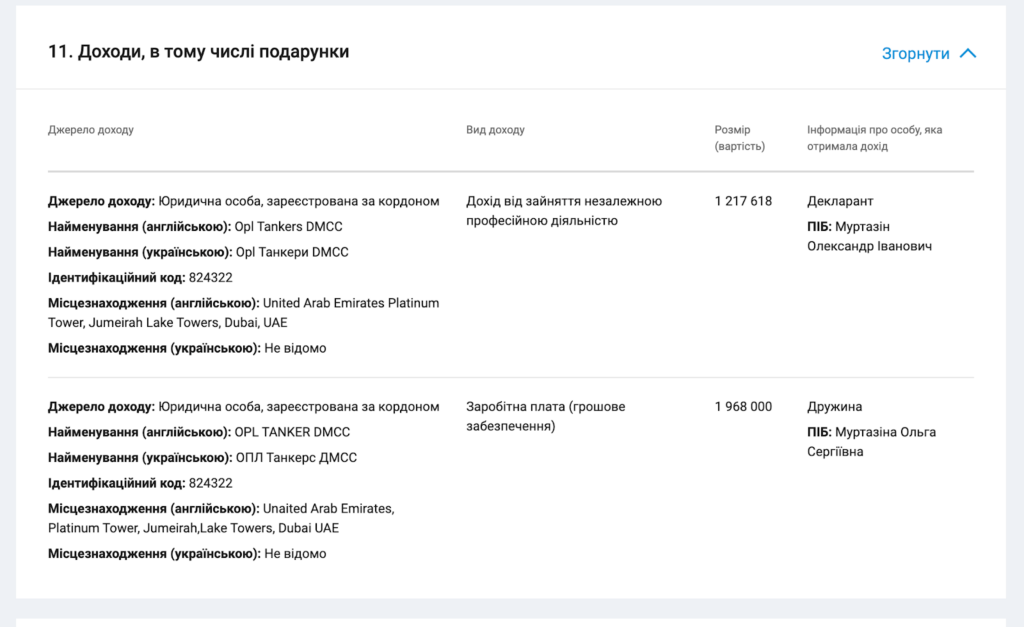Click the ОПЛ Танкерс ДМСС Ukrainian name
The height and width of the screenshot is (627, 1024).
pos(295,458)
